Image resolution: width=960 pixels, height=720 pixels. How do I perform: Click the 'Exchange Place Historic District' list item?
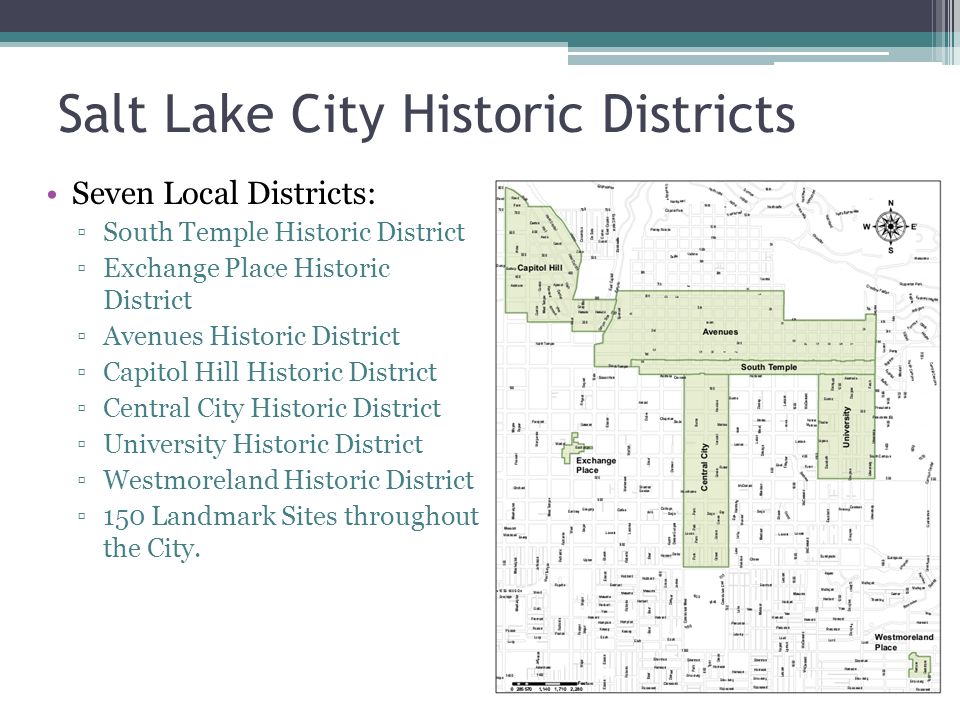[x=247, y=284]
